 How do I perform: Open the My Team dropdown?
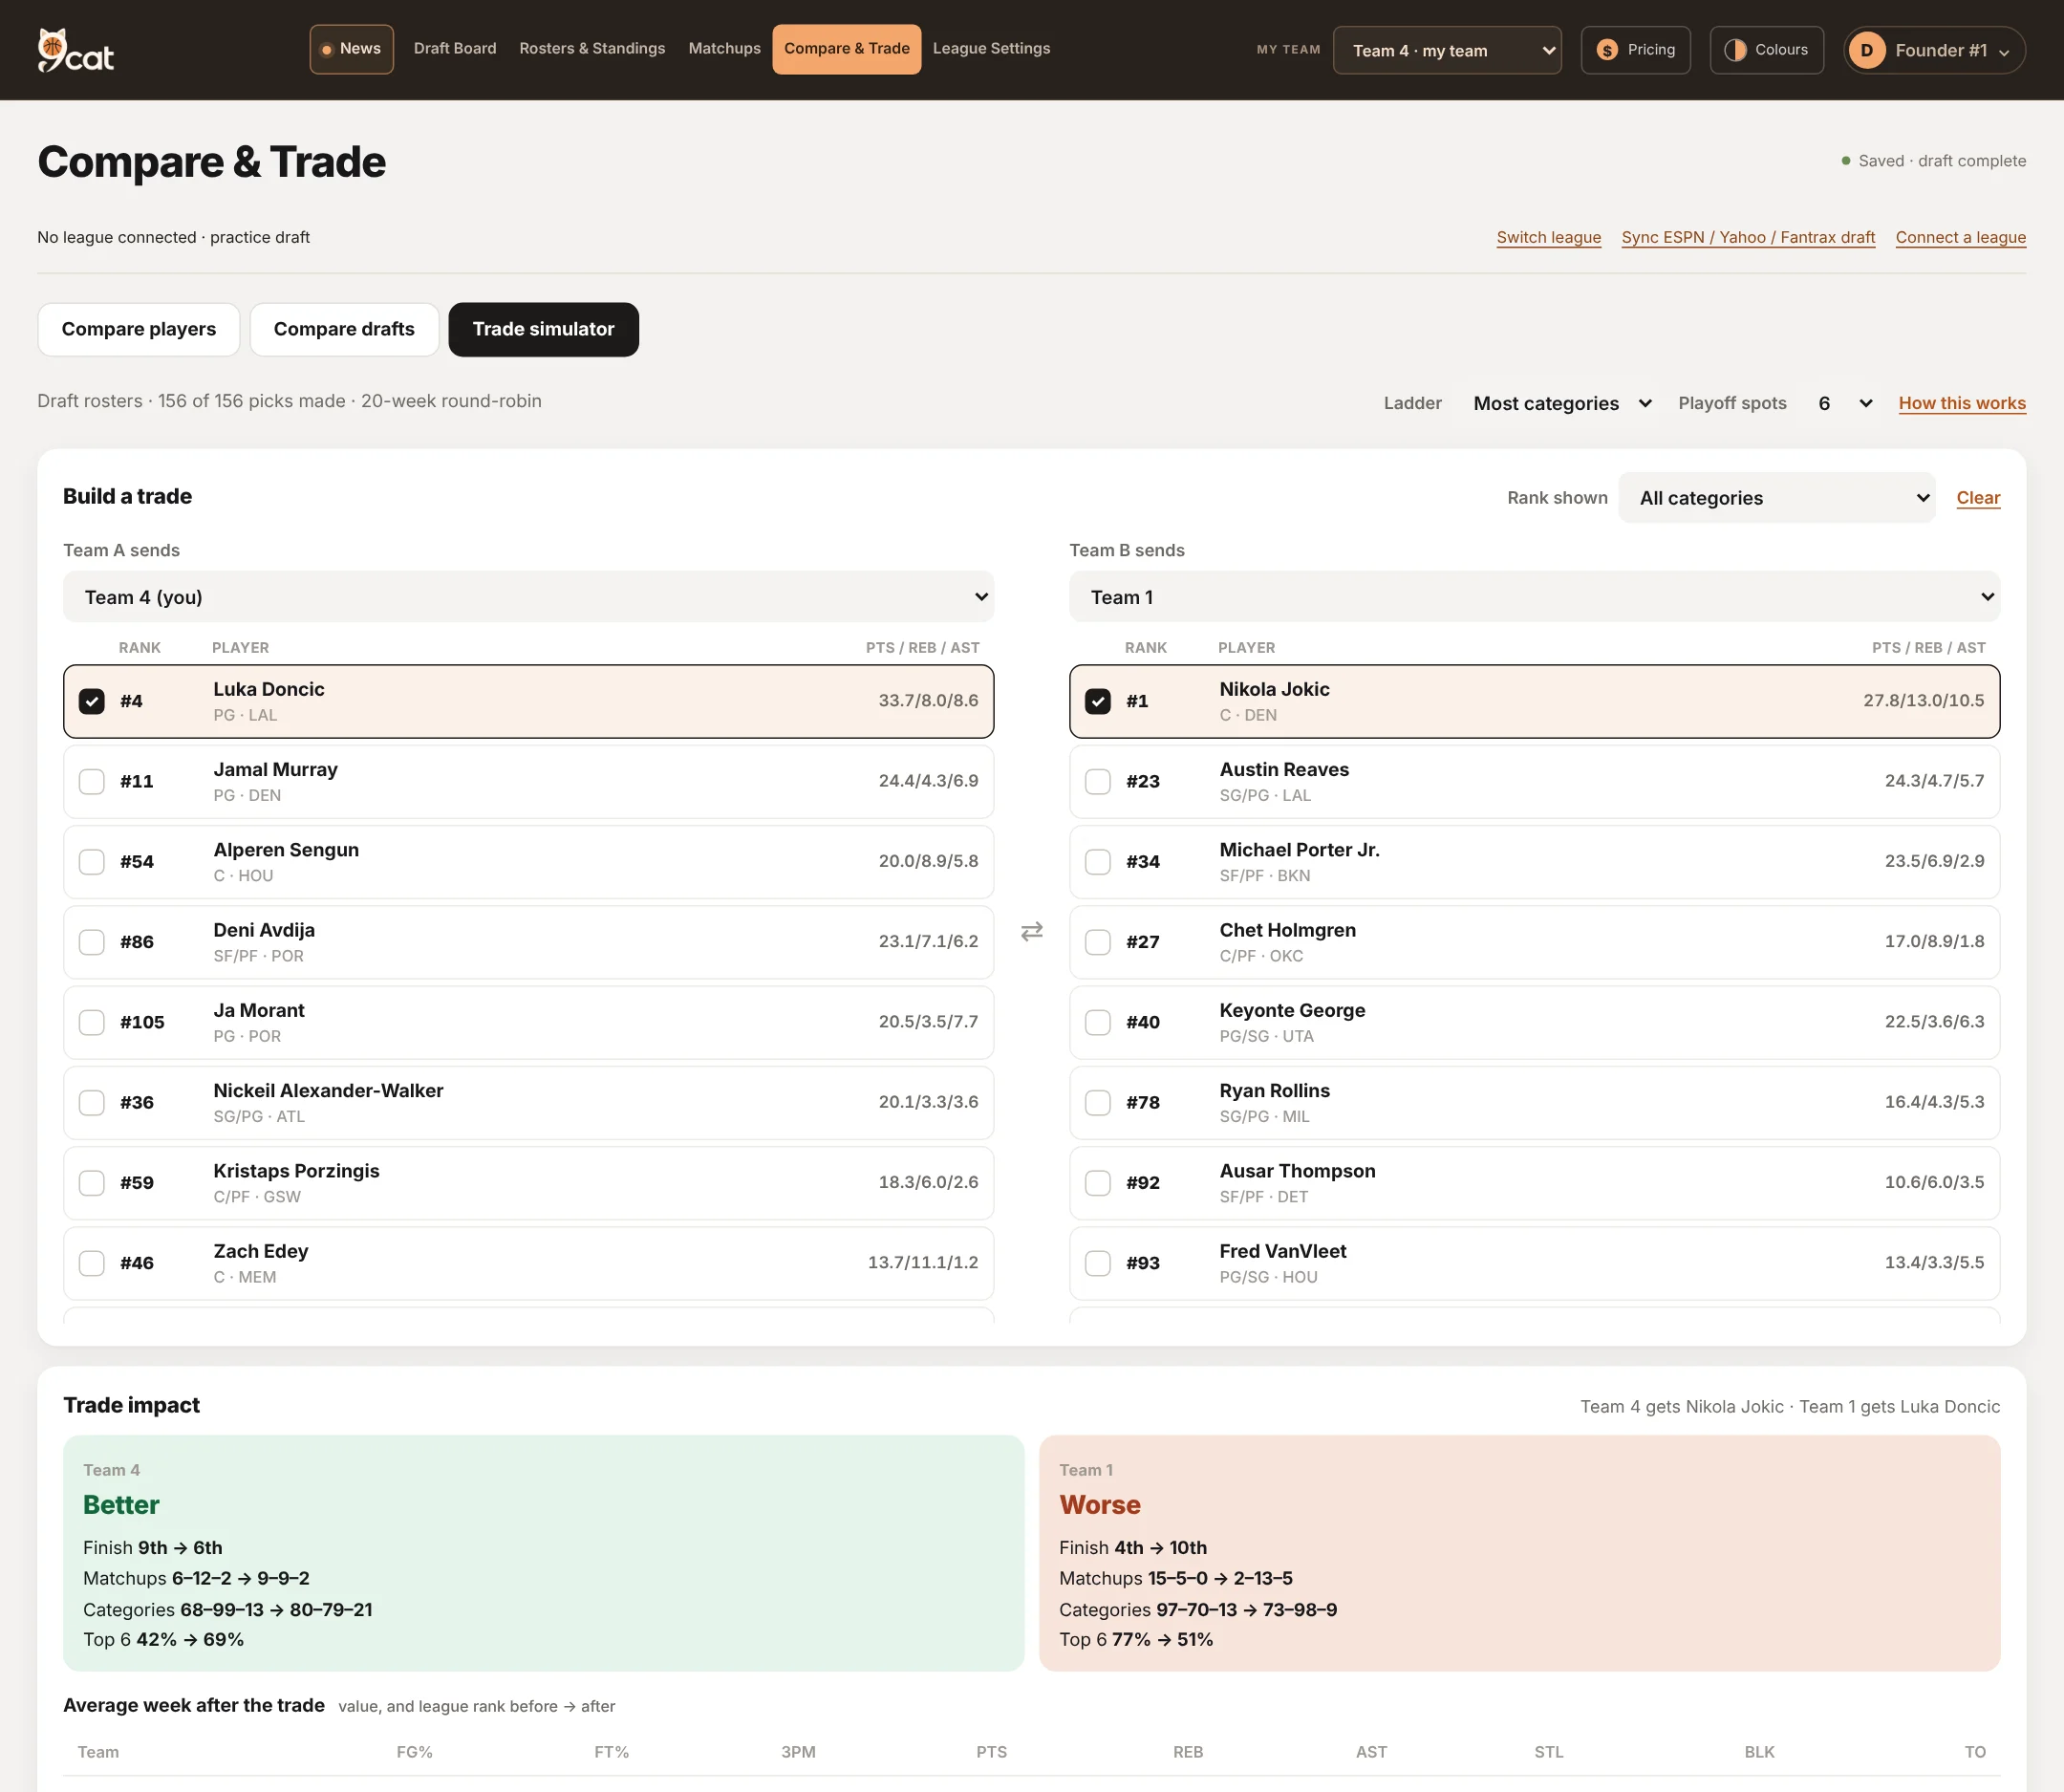pos(1446,50)
